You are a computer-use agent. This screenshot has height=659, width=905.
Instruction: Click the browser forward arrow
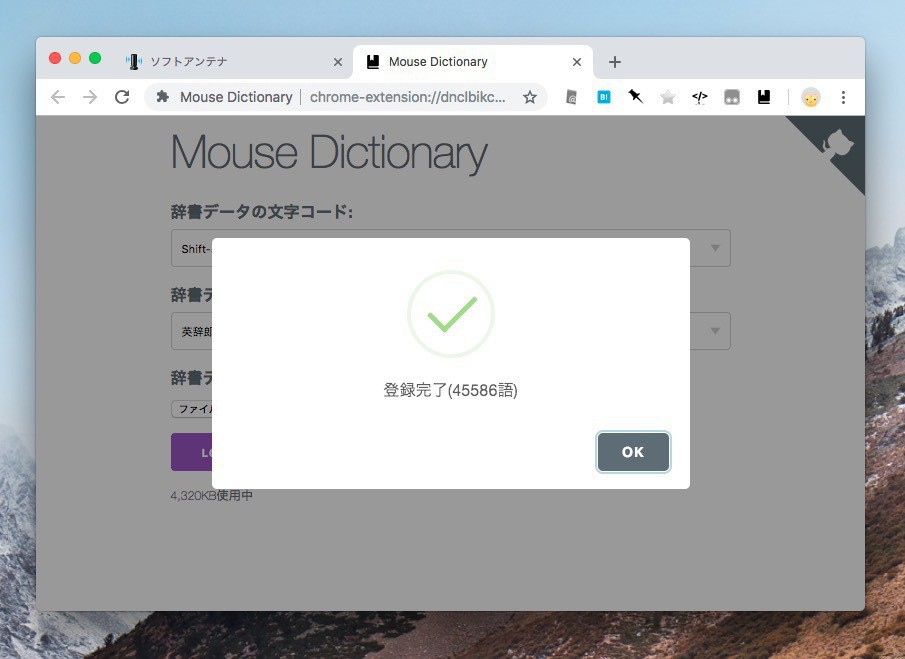click(90, 97)
